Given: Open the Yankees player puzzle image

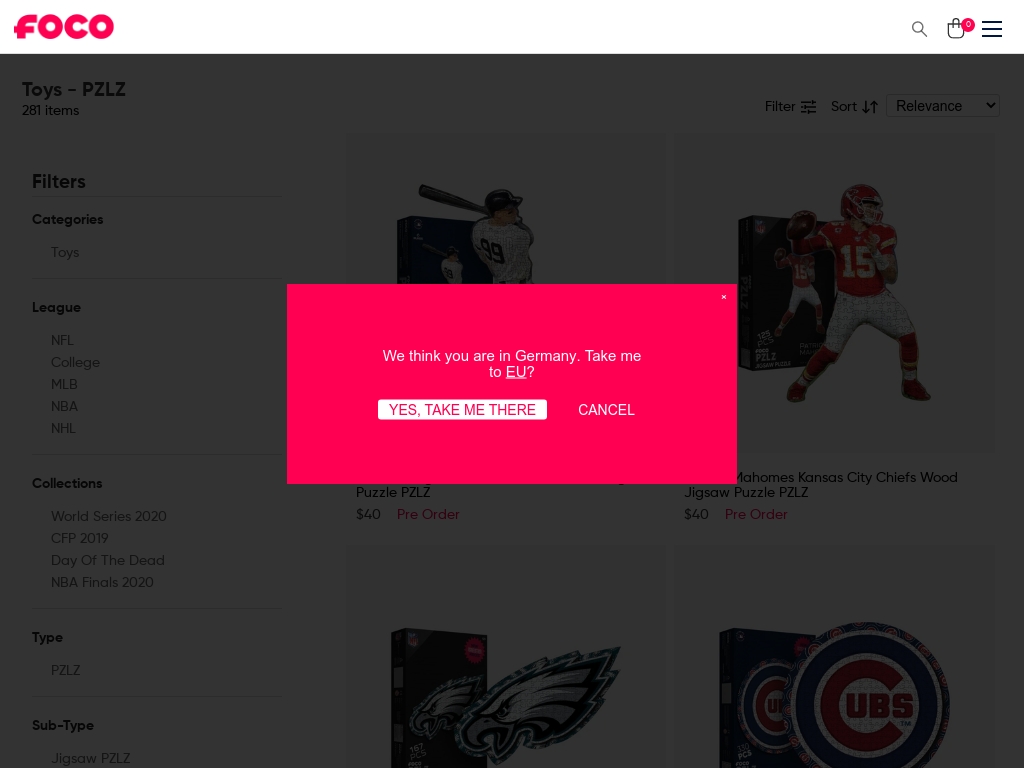Looking at the screenshot, I should click(x=505, y=209).
